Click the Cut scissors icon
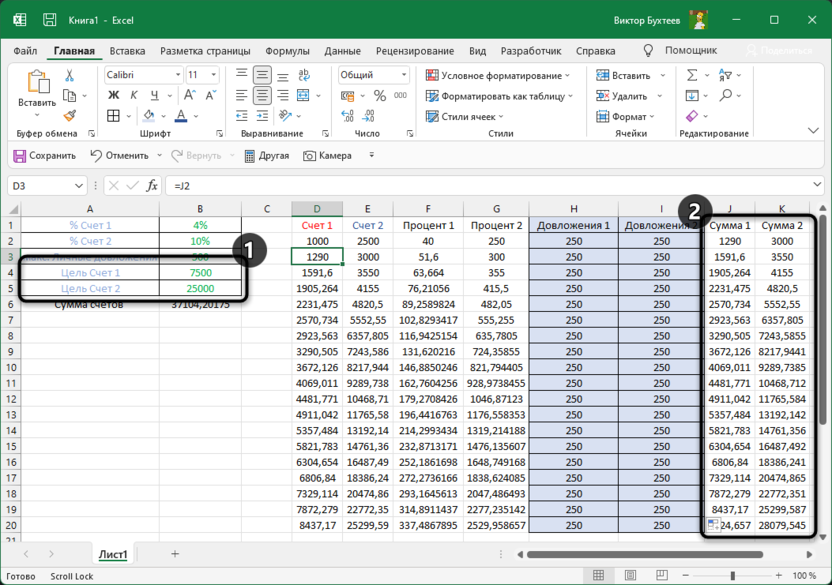Viewport: 832px width, 585px height. pyautogui.click(x=69, y=75)
